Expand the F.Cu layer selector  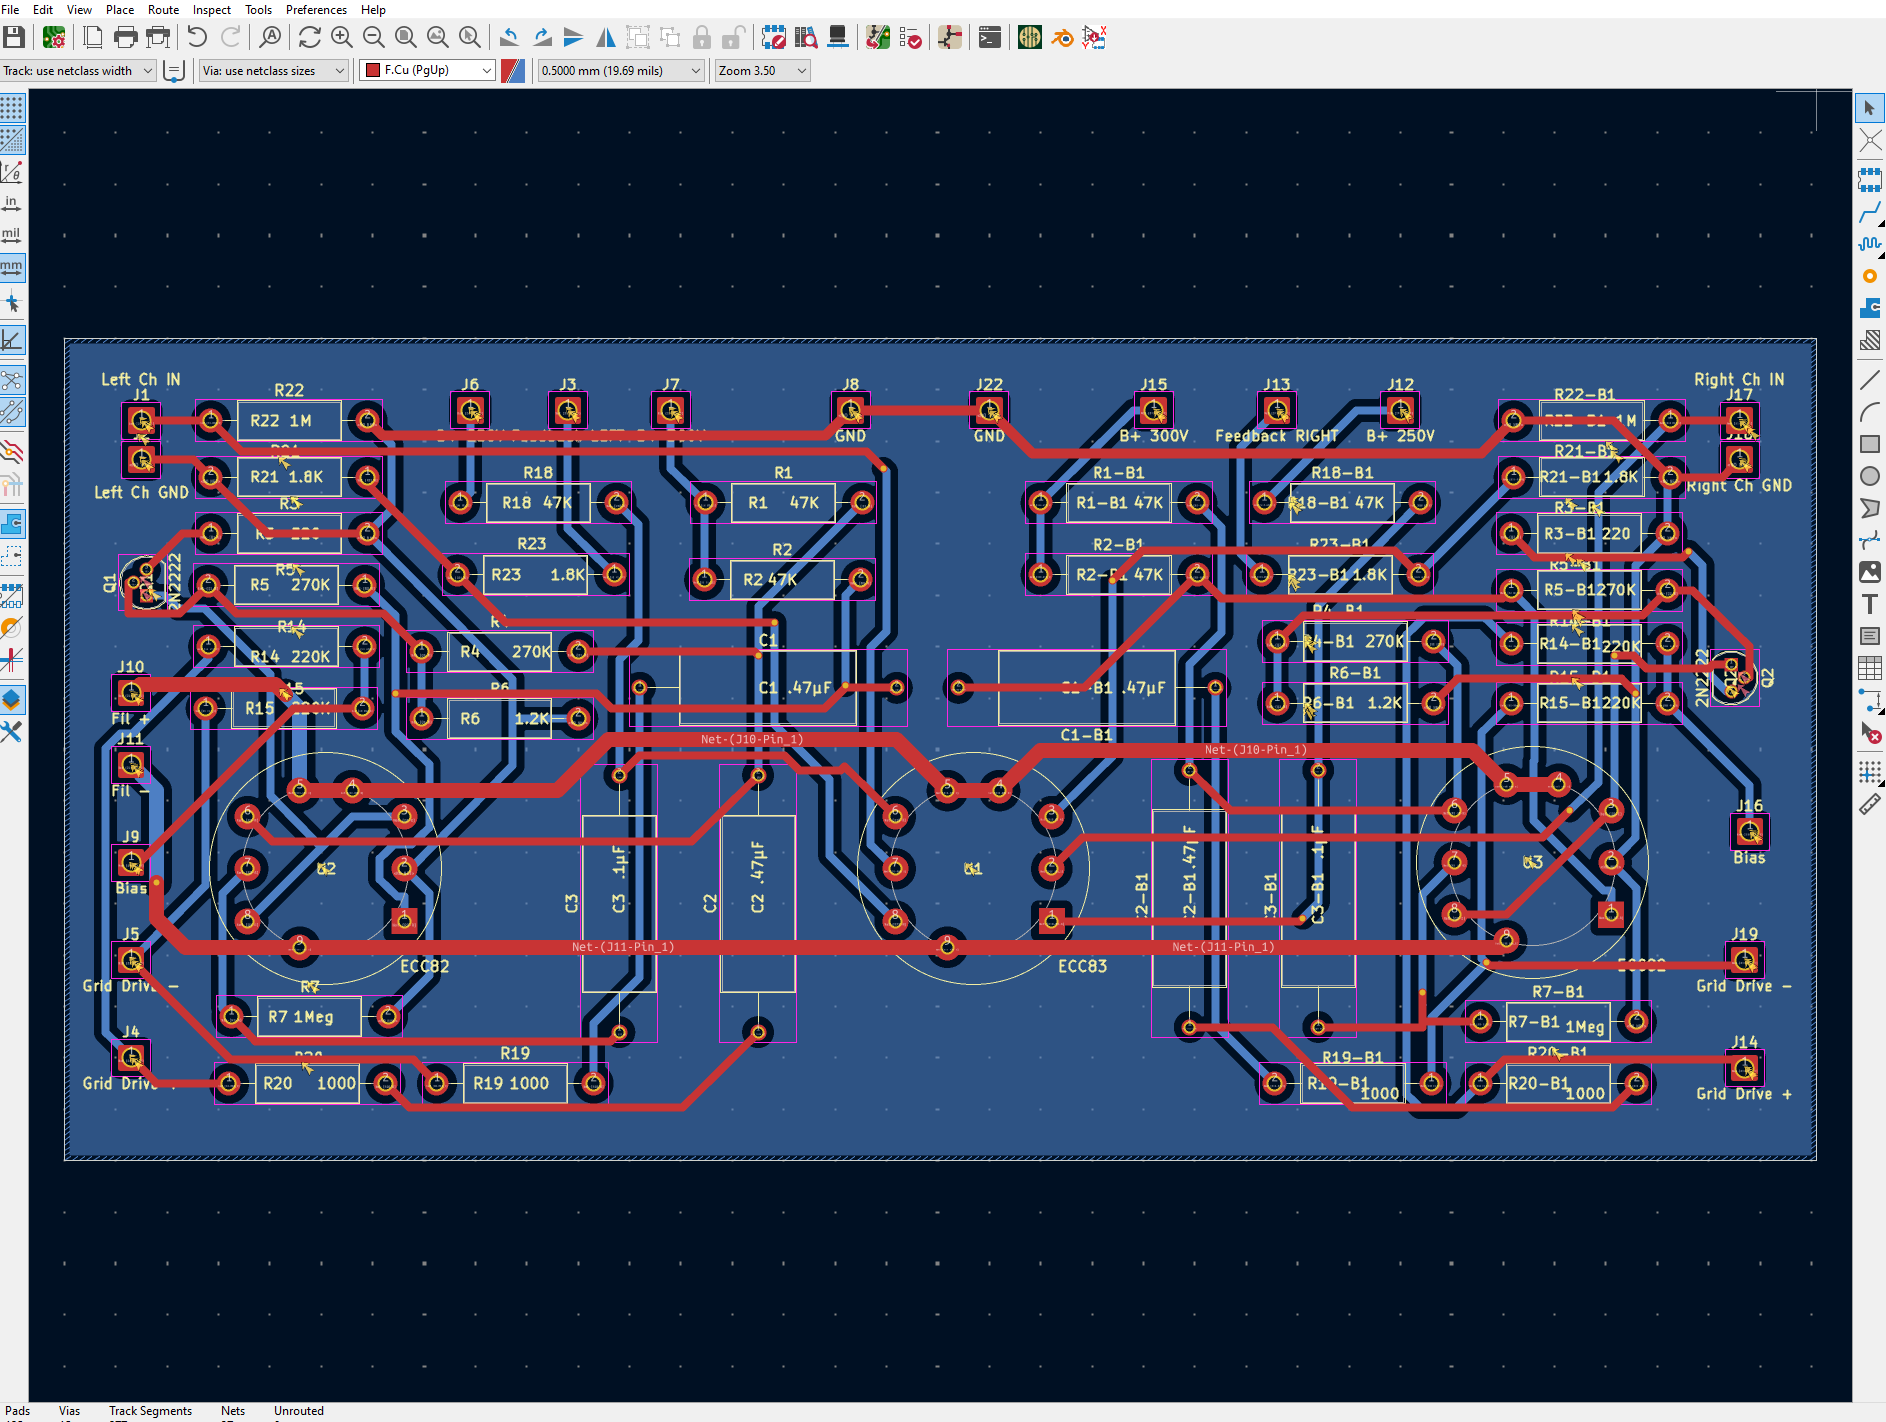427,71
